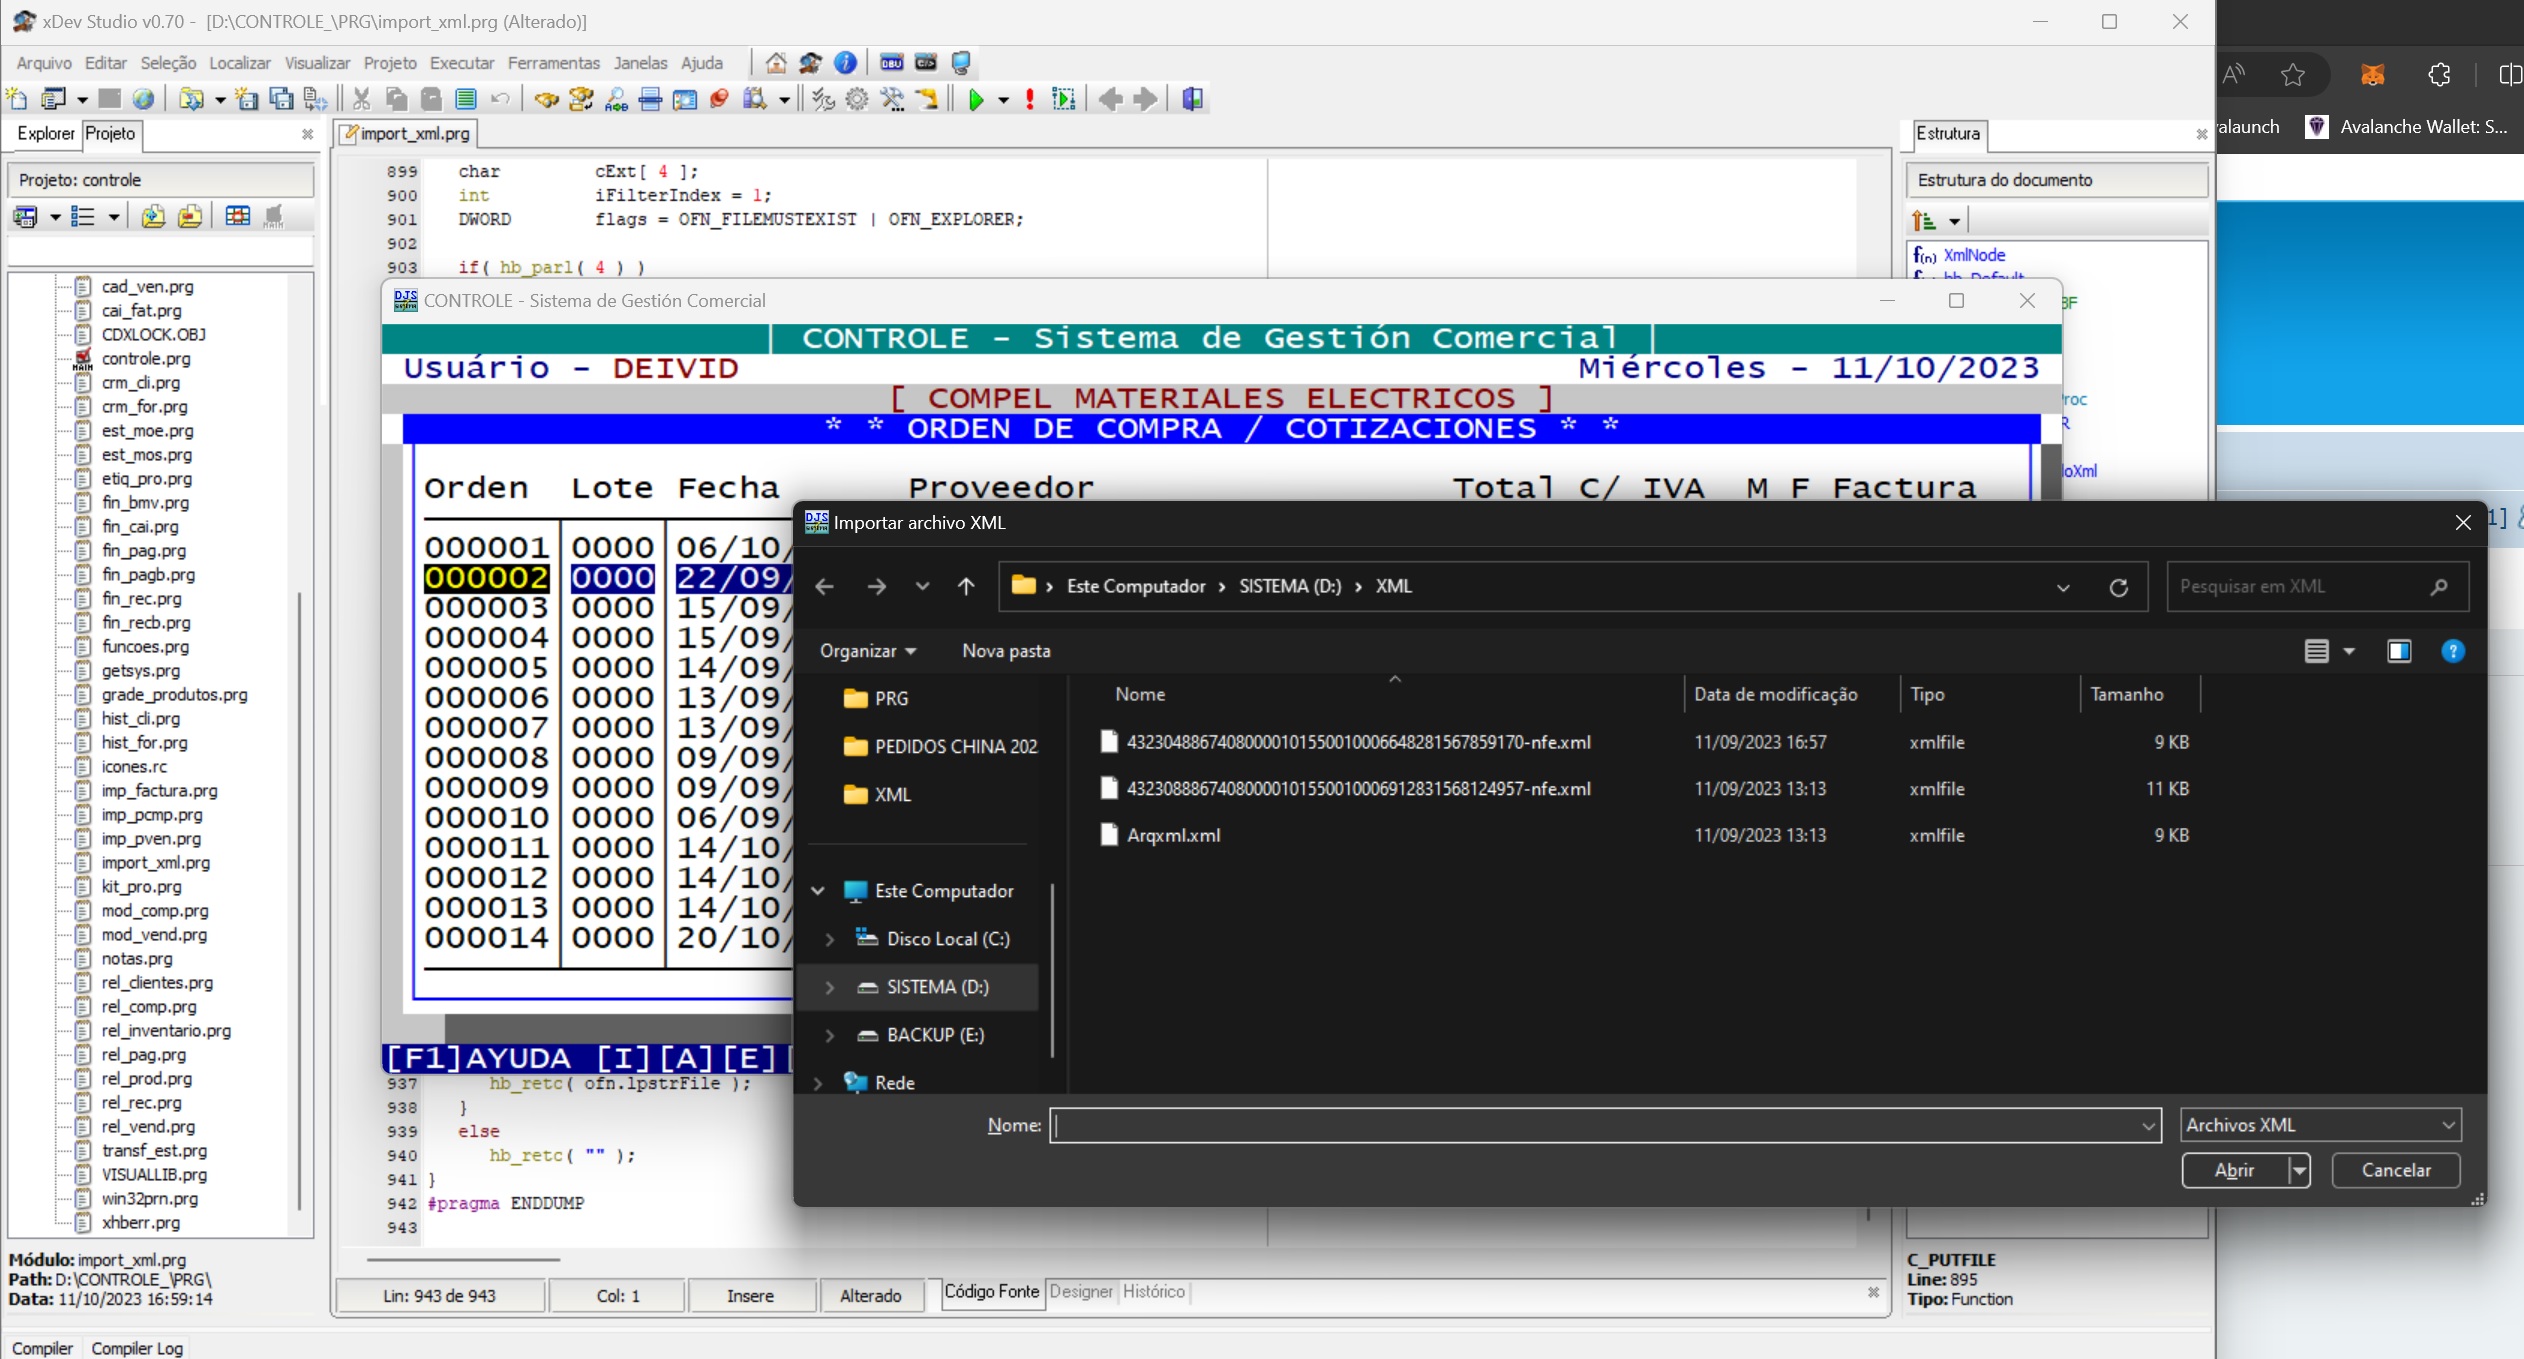Toggle the preview pane in file dialog
Viewport: 2524px width, 1359px height.
[x=2398, y=651]
